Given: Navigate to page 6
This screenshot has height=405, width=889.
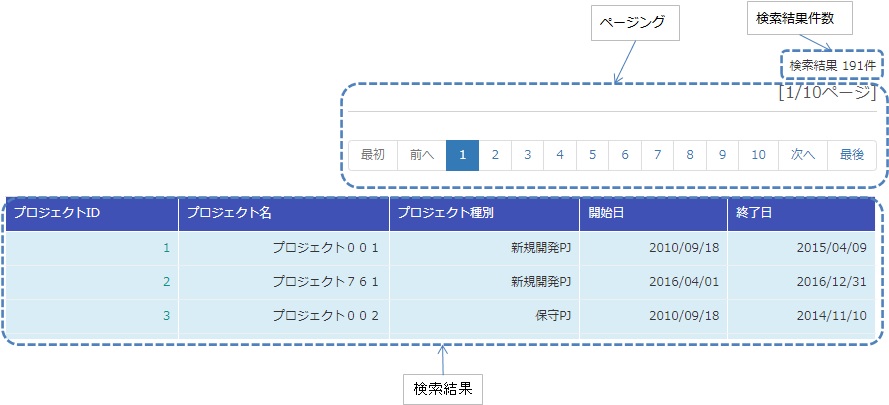Looking at the screenshot, I should [625, 155].
